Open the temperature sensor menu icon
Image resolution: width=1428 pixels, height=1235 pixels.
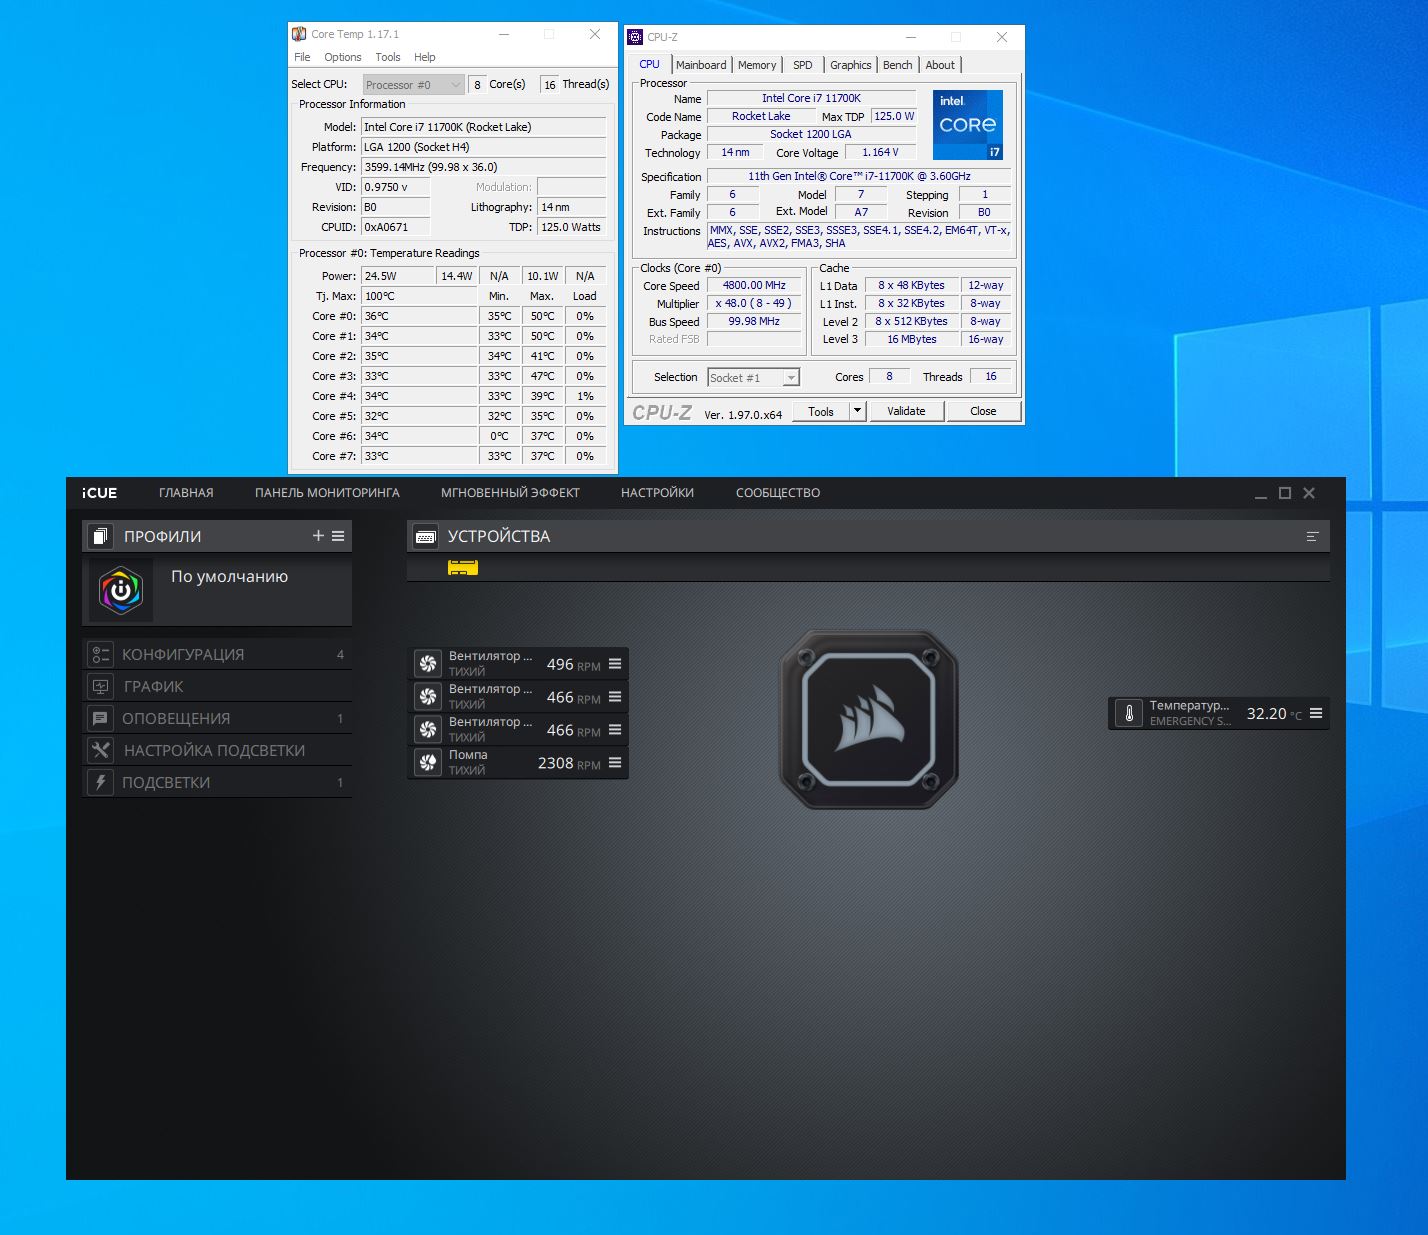click(x=1316, y=714)
